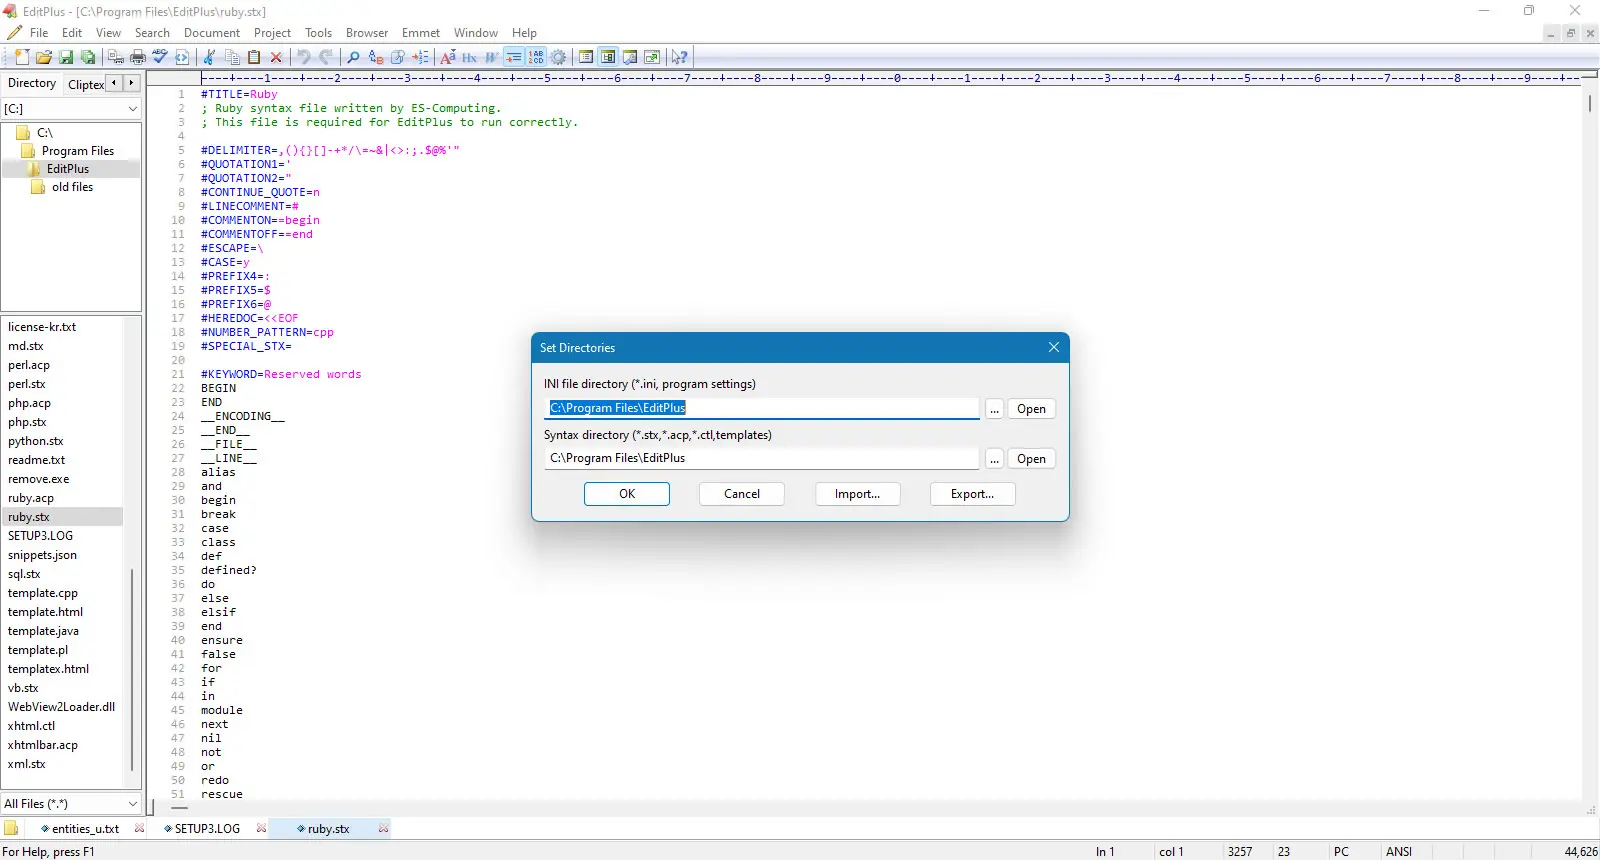The image size is (1600, 860).
Task: Click the Replace toolbar icon
Action: [376, 57]
